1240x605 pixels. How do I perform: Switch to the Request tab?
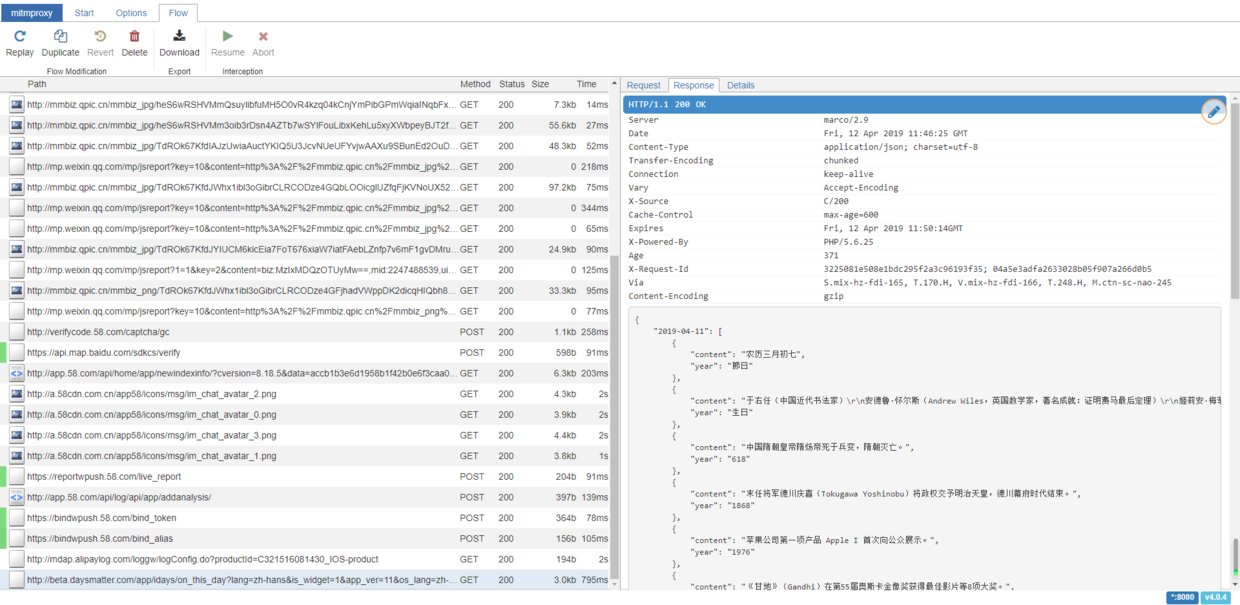[644, 85]
